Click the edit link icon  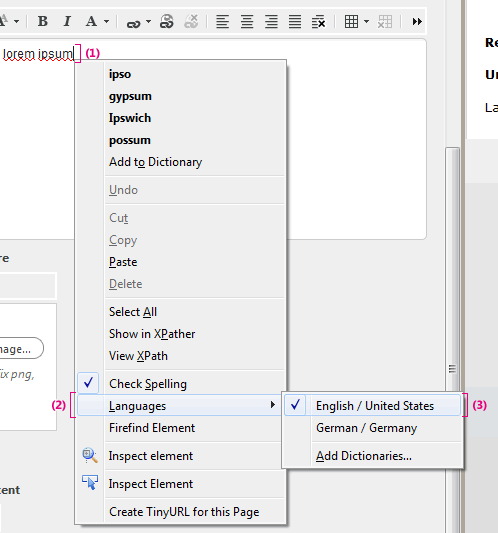point(167,21)
